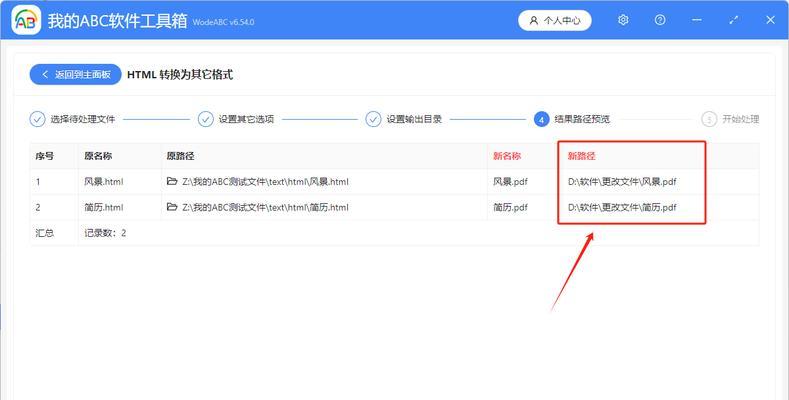
Task: Click the 记录数：2 summary text
Action: pos(105,233)
